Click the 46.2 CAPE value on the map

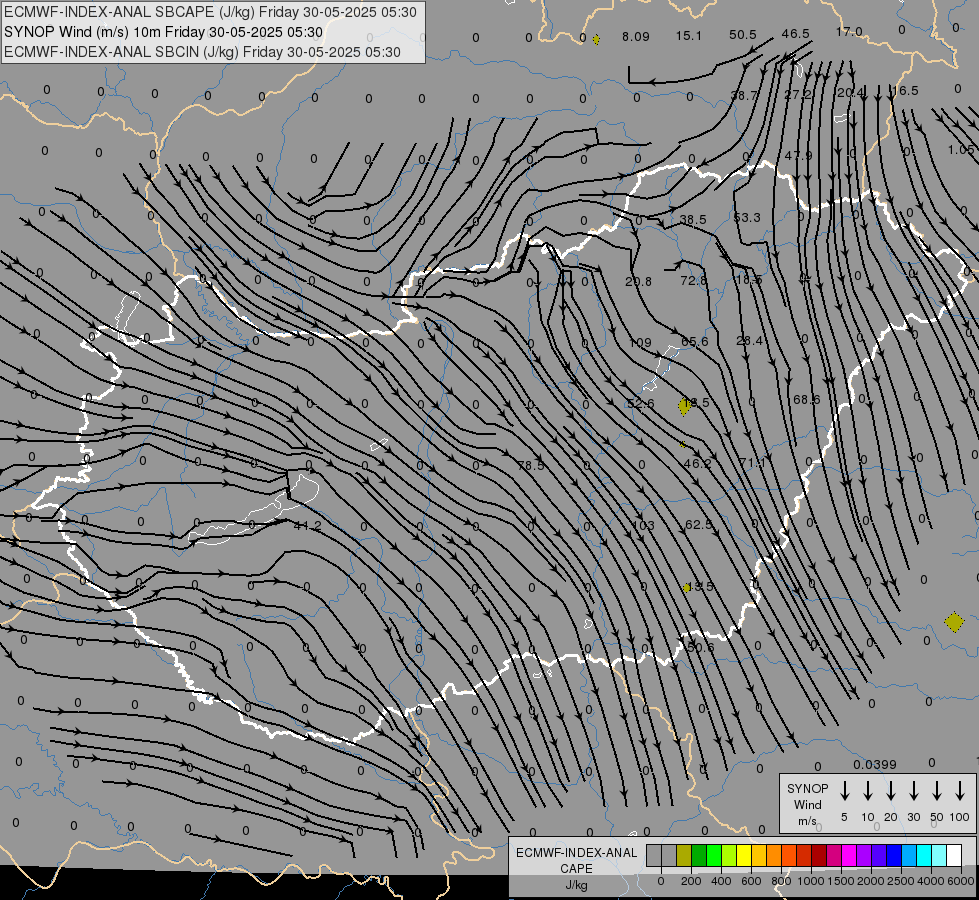point(697,463)
